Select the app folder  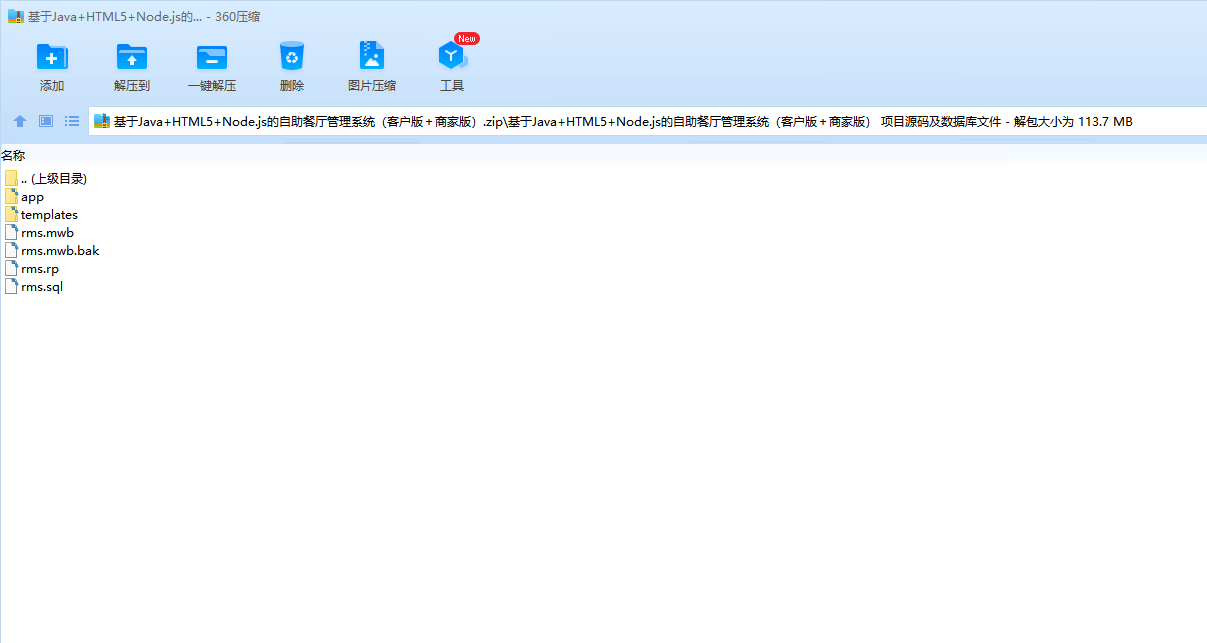coord(24,196)
